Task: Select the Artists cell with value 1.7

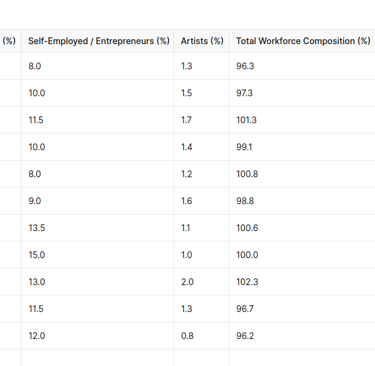Action: pos(201,120)
